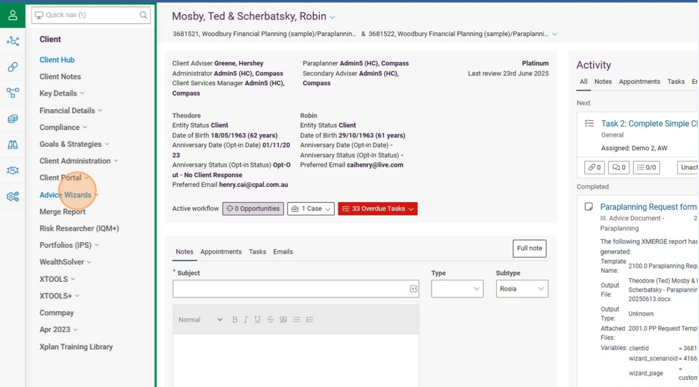This screenshot has height=387, width=699.
Task: Expand Goals & Strategies menu
Action: pos(74,144)
